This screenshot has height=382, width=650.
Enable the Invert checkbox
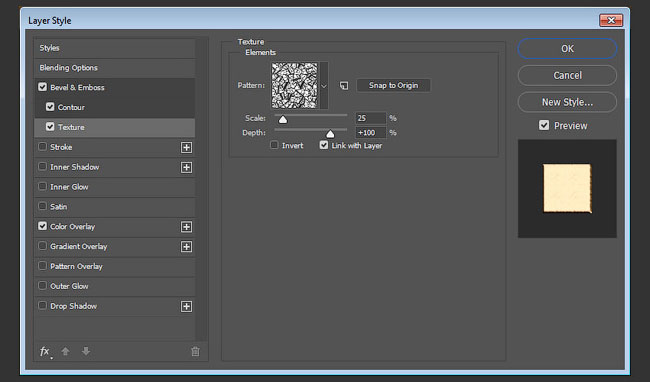tap(274, 145)
